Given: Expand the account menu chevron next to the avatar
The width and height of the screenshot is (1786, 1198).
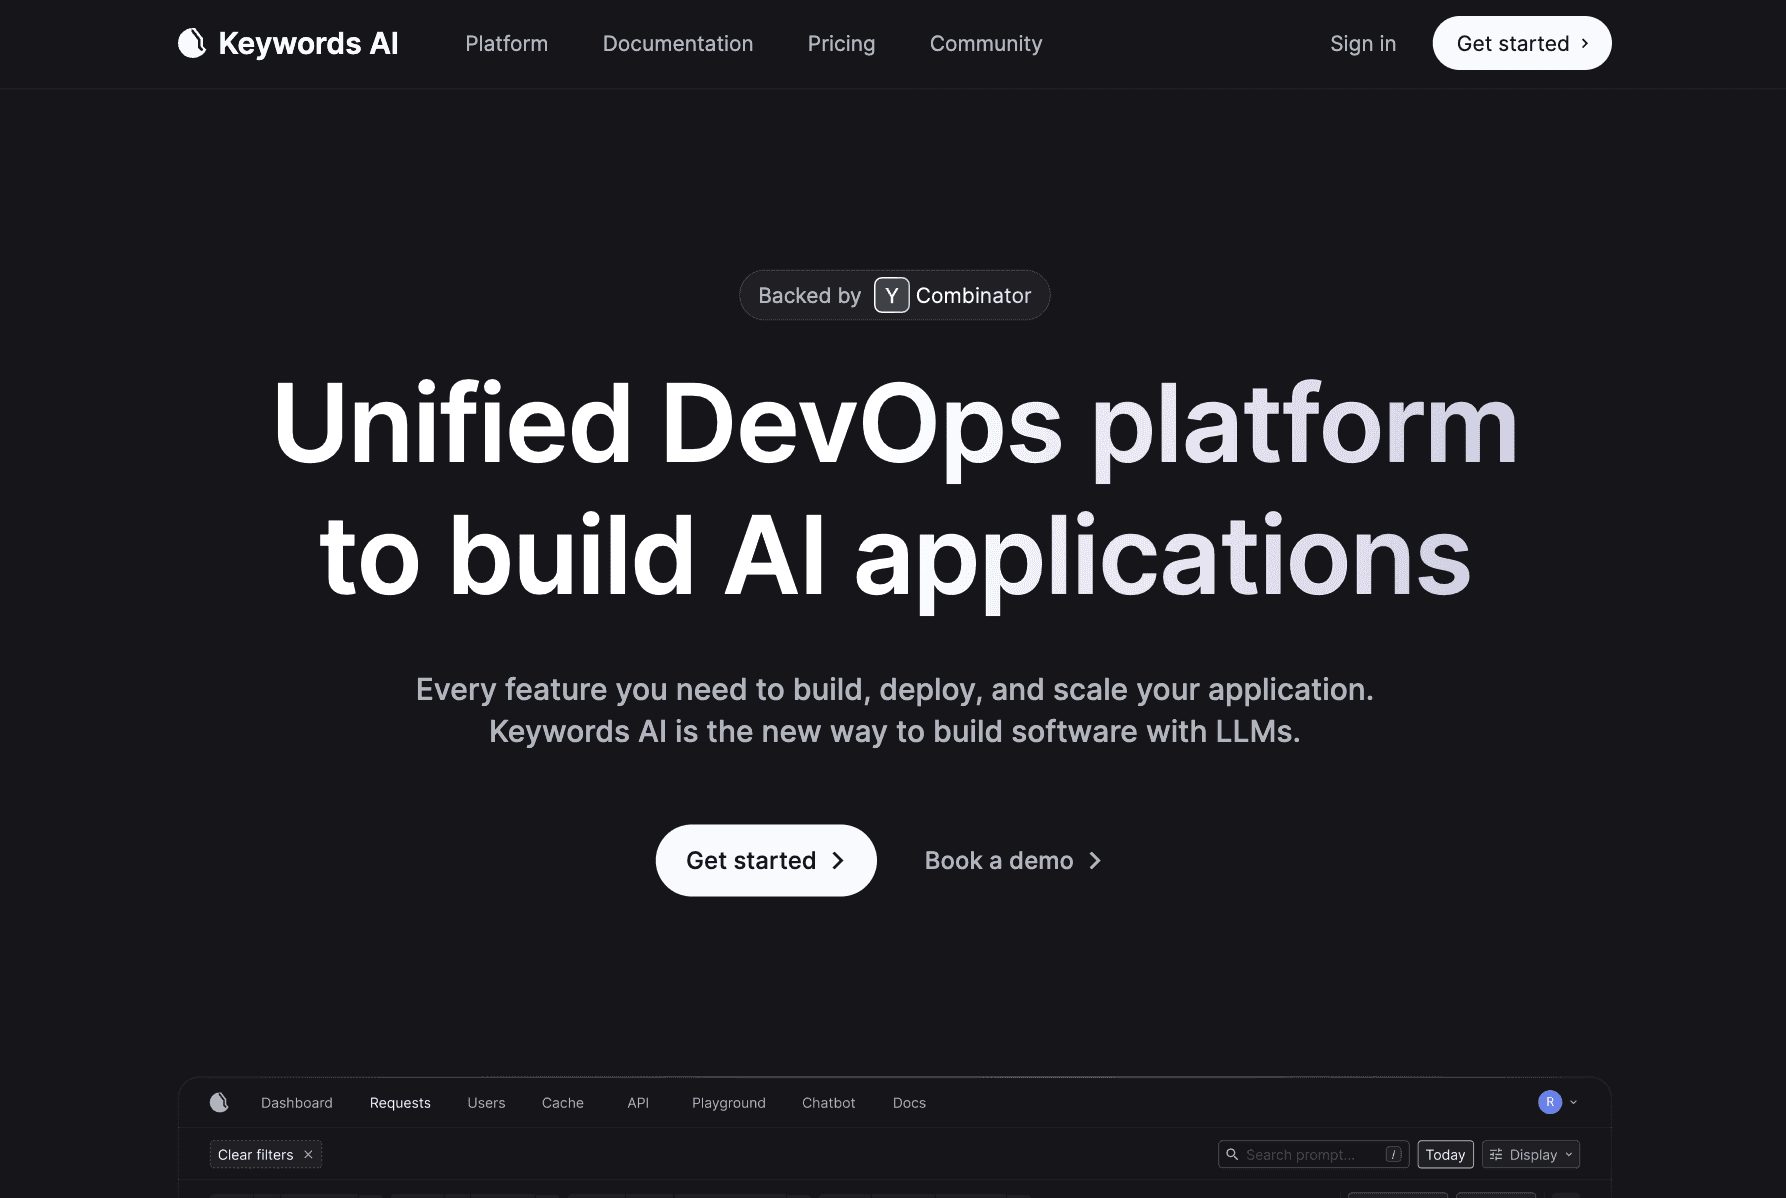Looking at the screenshot, I should pos(1571,1103).
